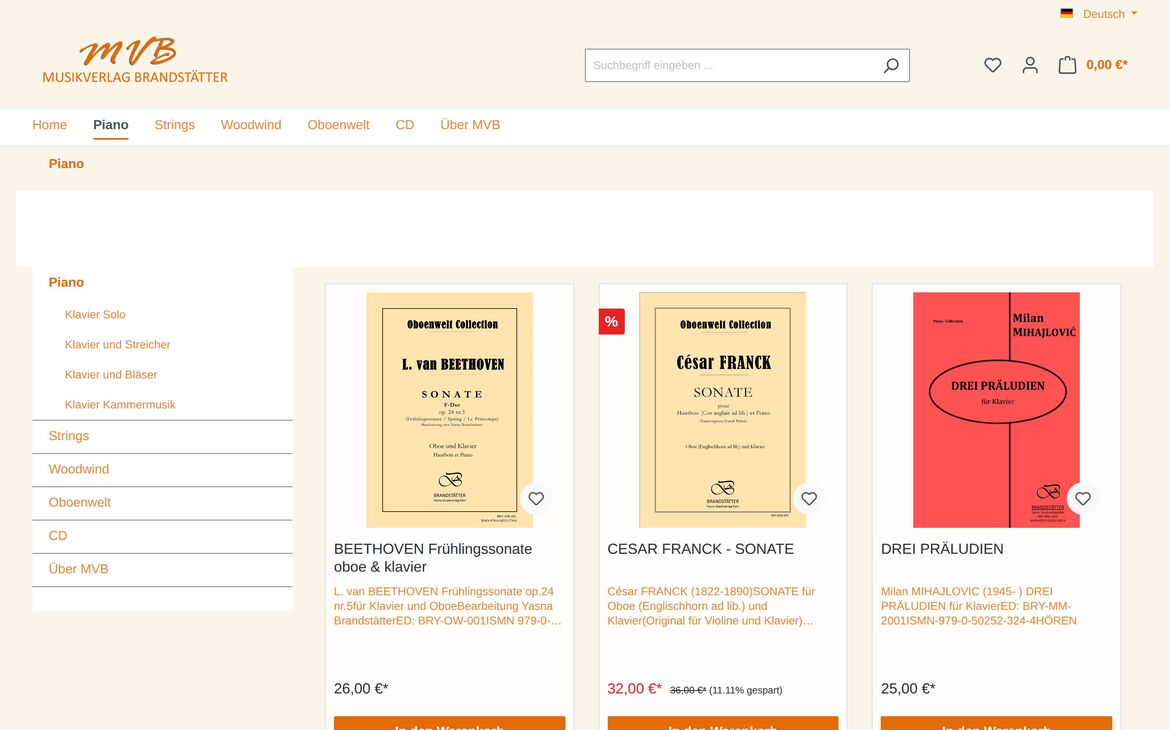Add Drei Präludien to cart

point(996,723)
